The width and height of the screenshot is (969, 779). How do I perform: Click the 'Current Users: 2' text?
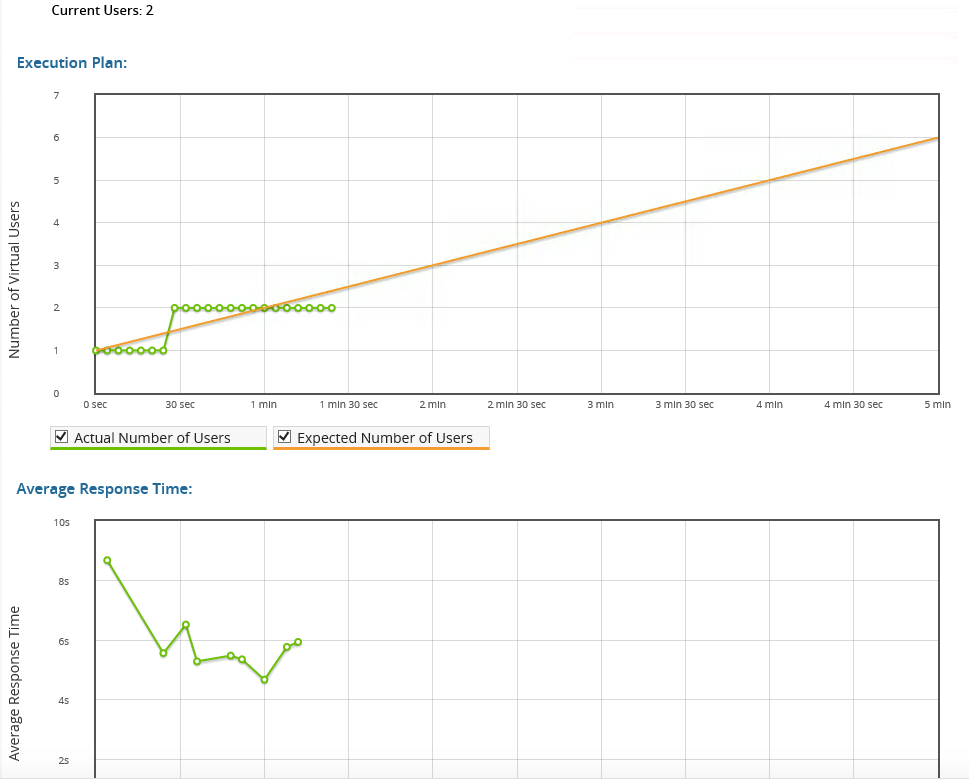(103, 11)
